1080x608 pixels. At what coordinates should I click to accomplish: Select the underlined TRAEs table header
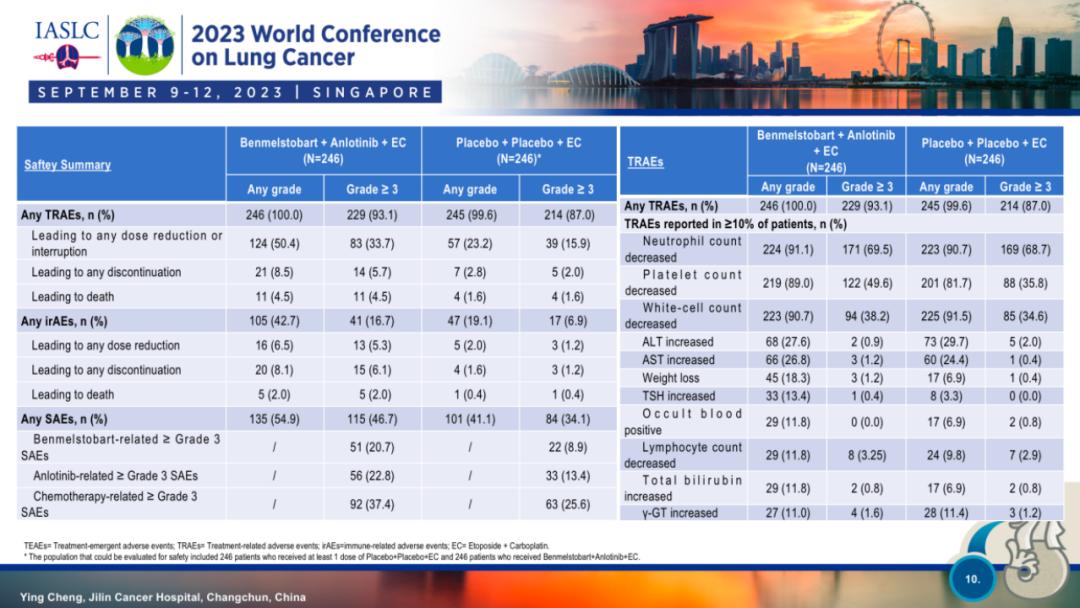point(645,160)
